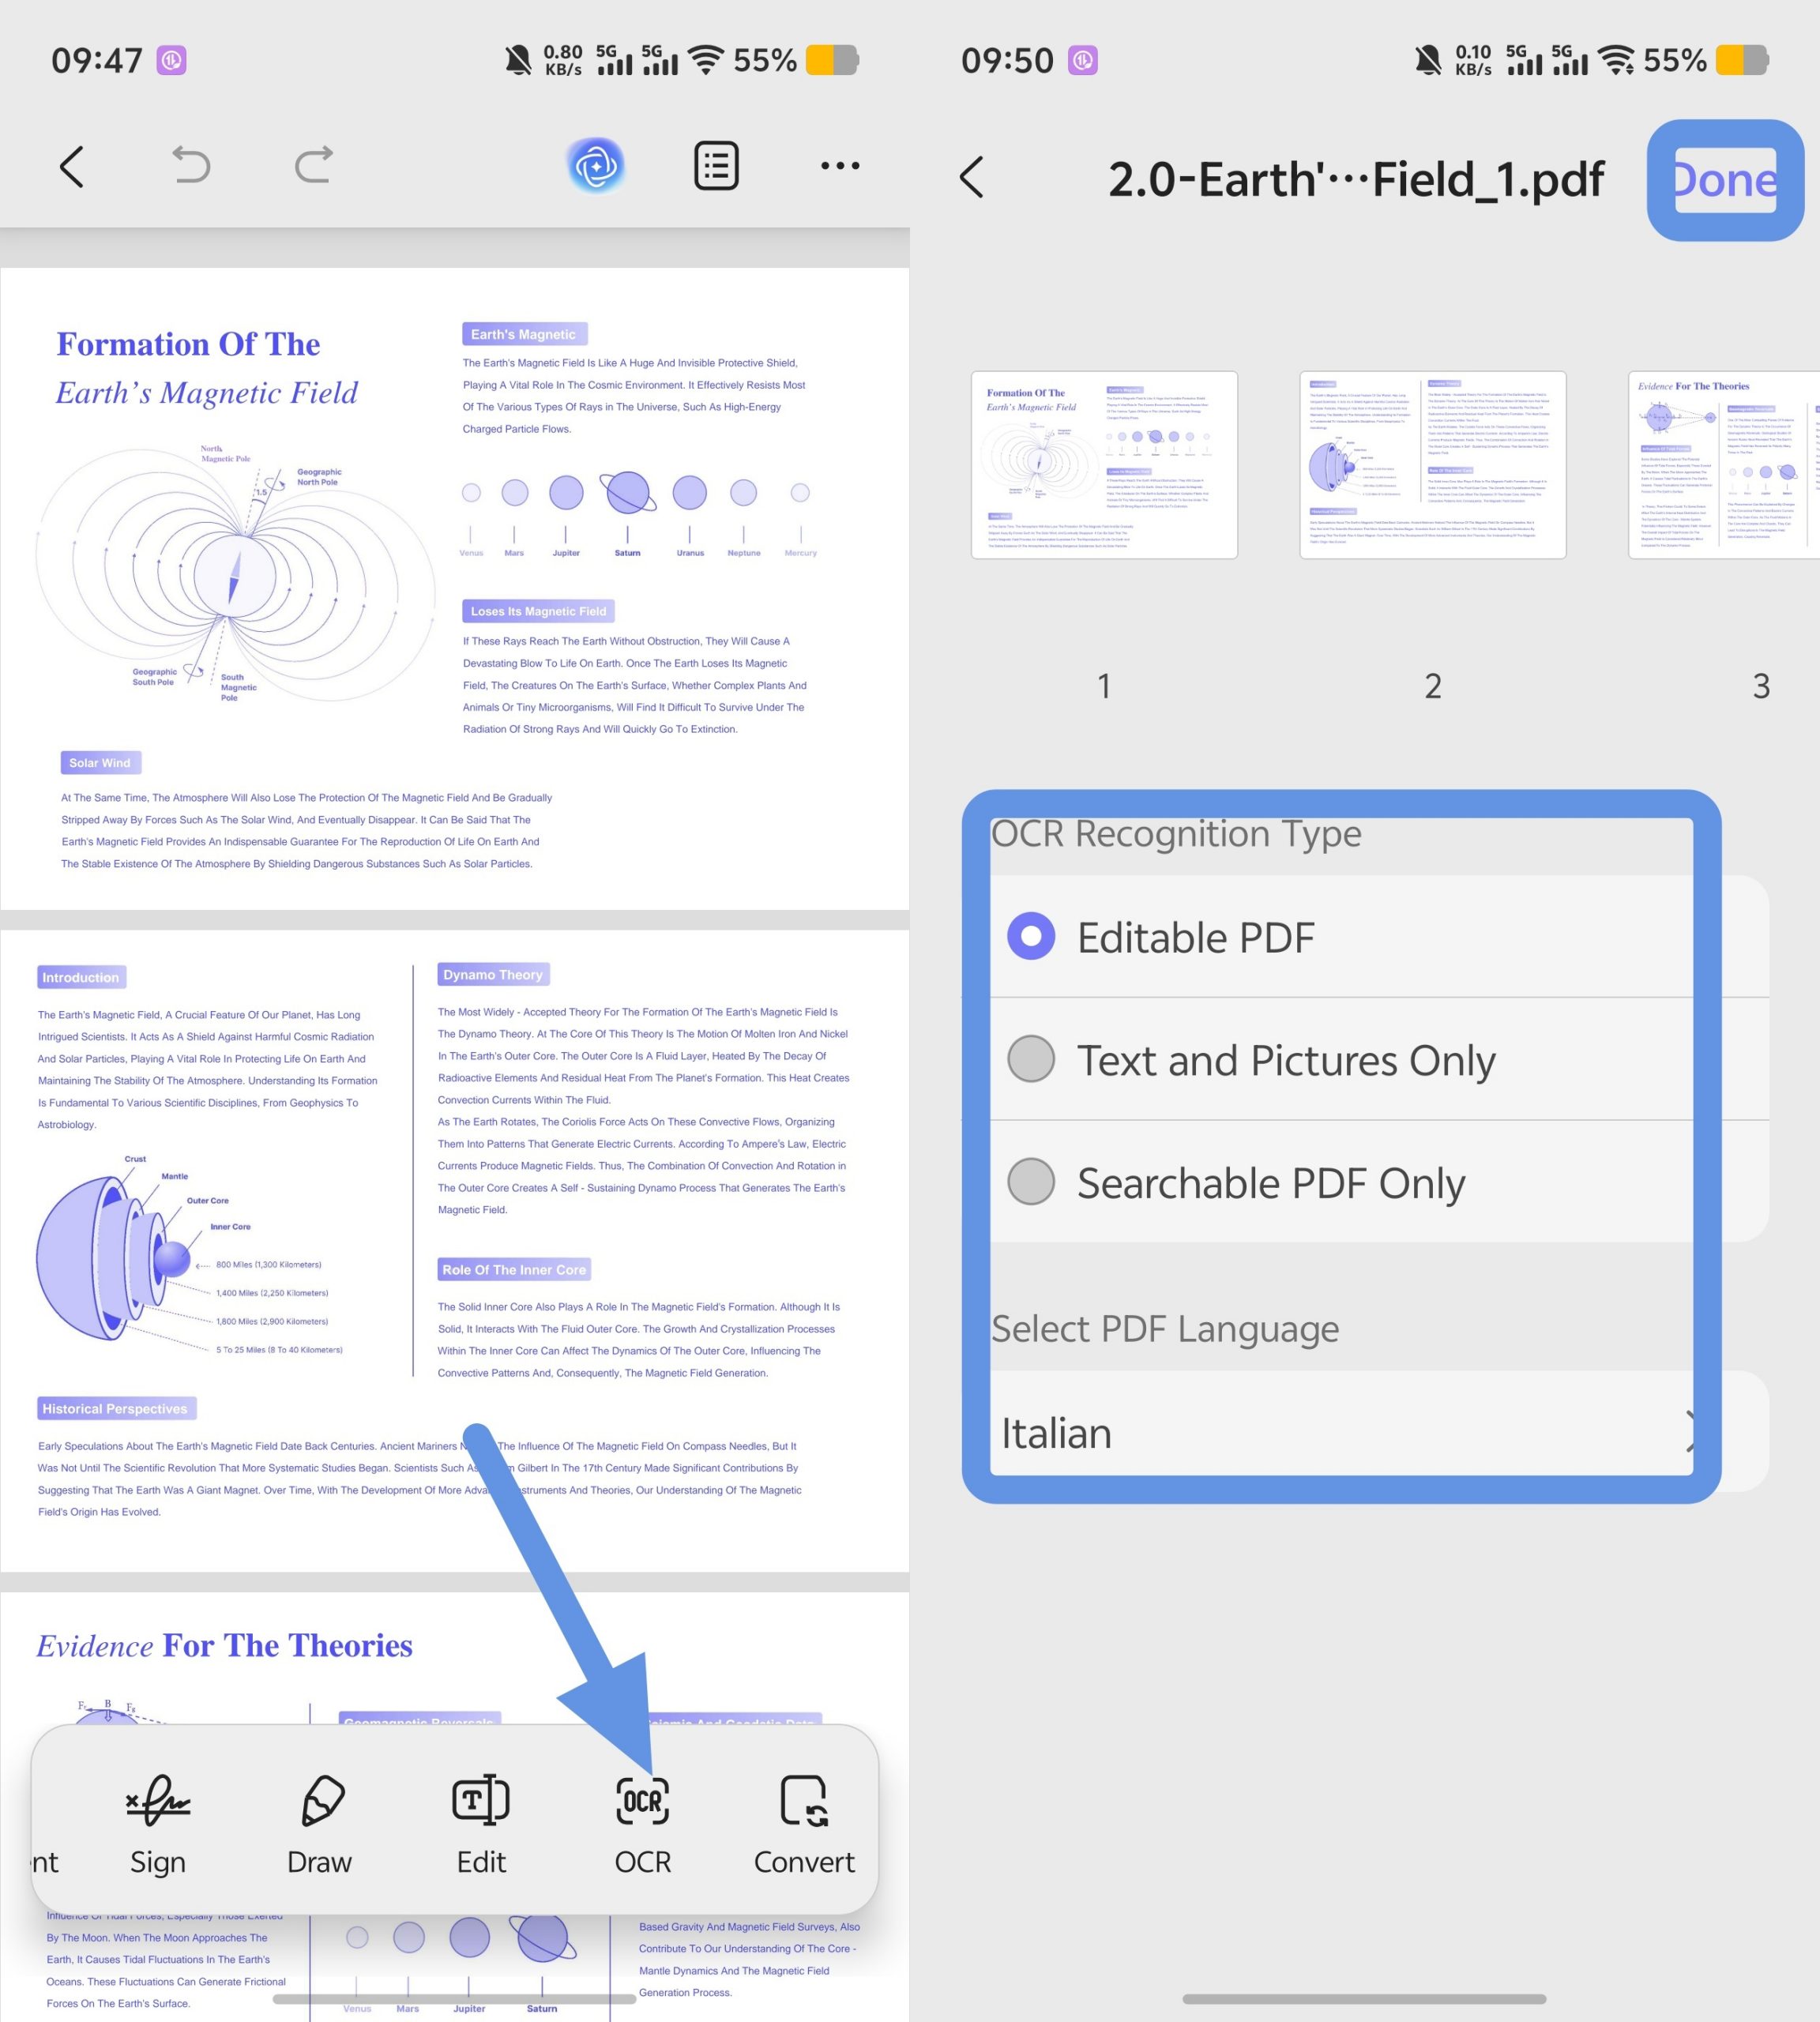Image resolution: width=1820 pixels, height=2022 pixels.
Task: Tap Done to confirm OCR settings
Action: click(x=1726, y=180)
